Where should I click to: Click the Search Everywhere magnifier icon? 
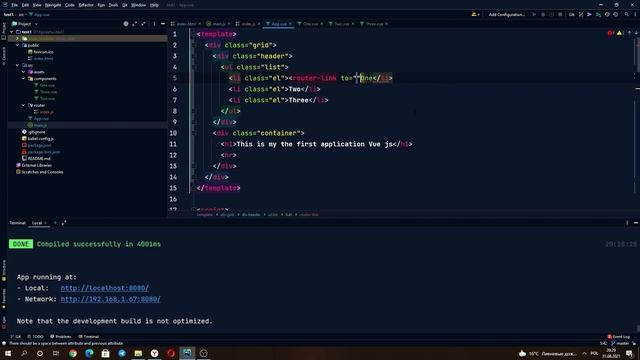point(627,14)
